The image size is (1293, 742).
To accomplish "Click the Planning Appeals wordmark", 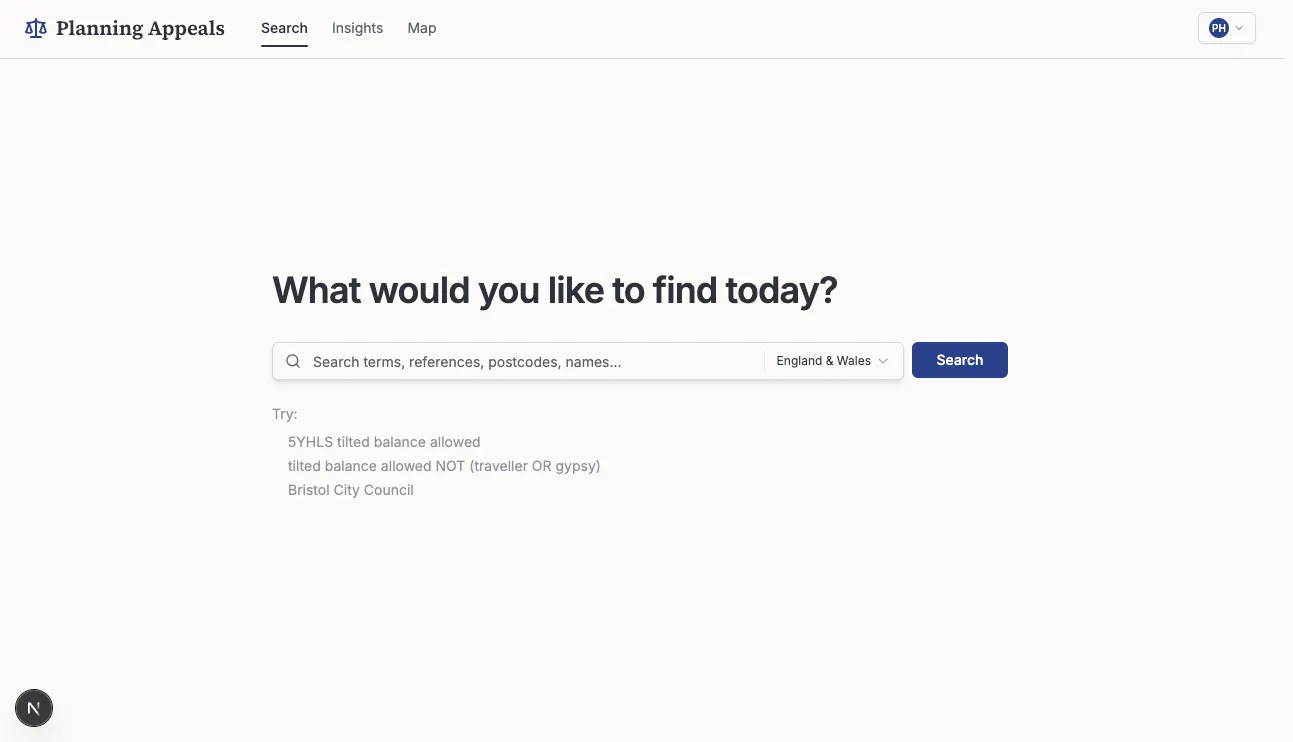I will [140, 28].
